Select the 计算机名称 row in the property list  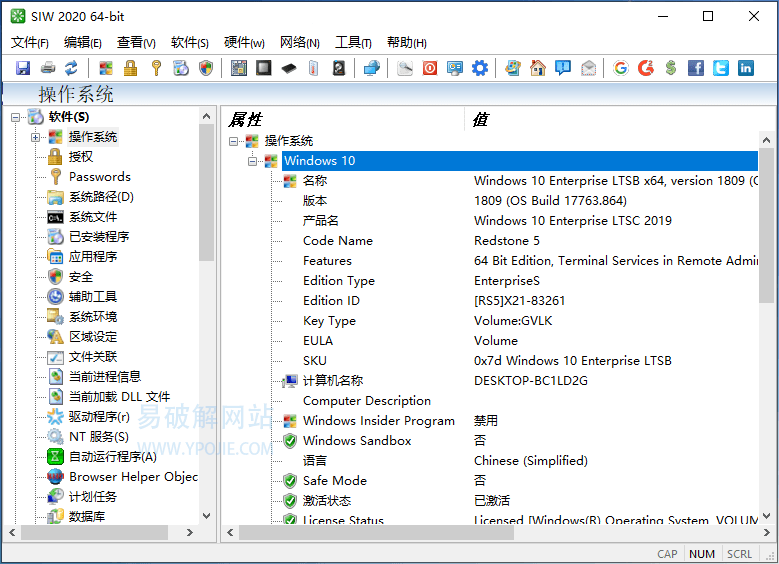coord(332,381)
